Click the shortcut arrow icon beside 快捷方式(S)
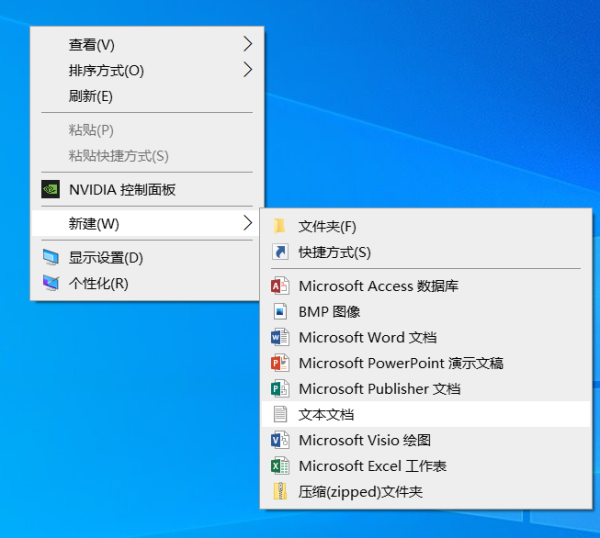This screenshot has height=538, width=600. pyautogui.click(x=280, y=252)
